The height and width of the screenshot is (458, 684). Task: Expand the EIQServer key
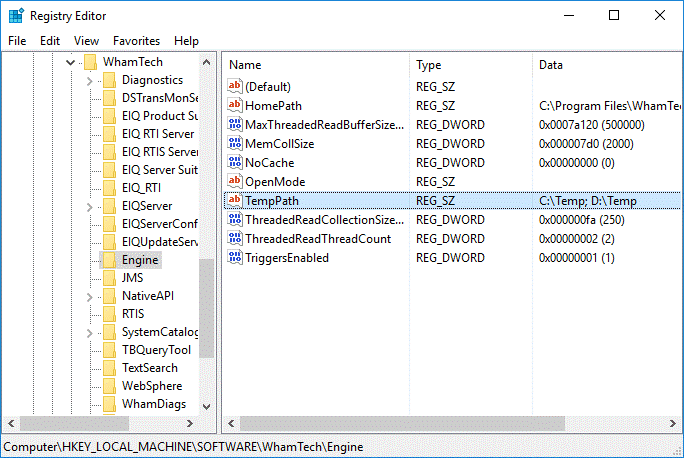(x=89, y=206)
